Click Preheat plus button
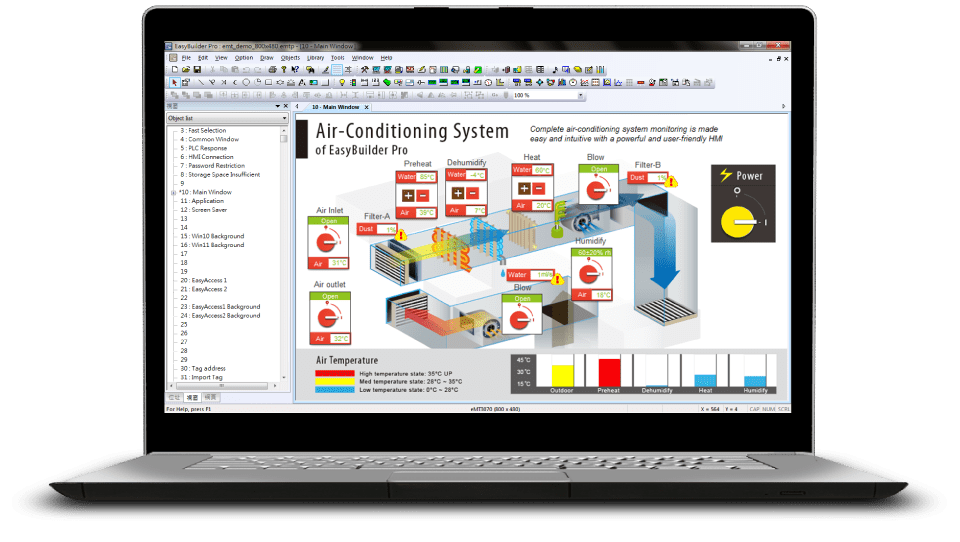The height and width of the screenshot is (542, 960). (x=408, y=196)
